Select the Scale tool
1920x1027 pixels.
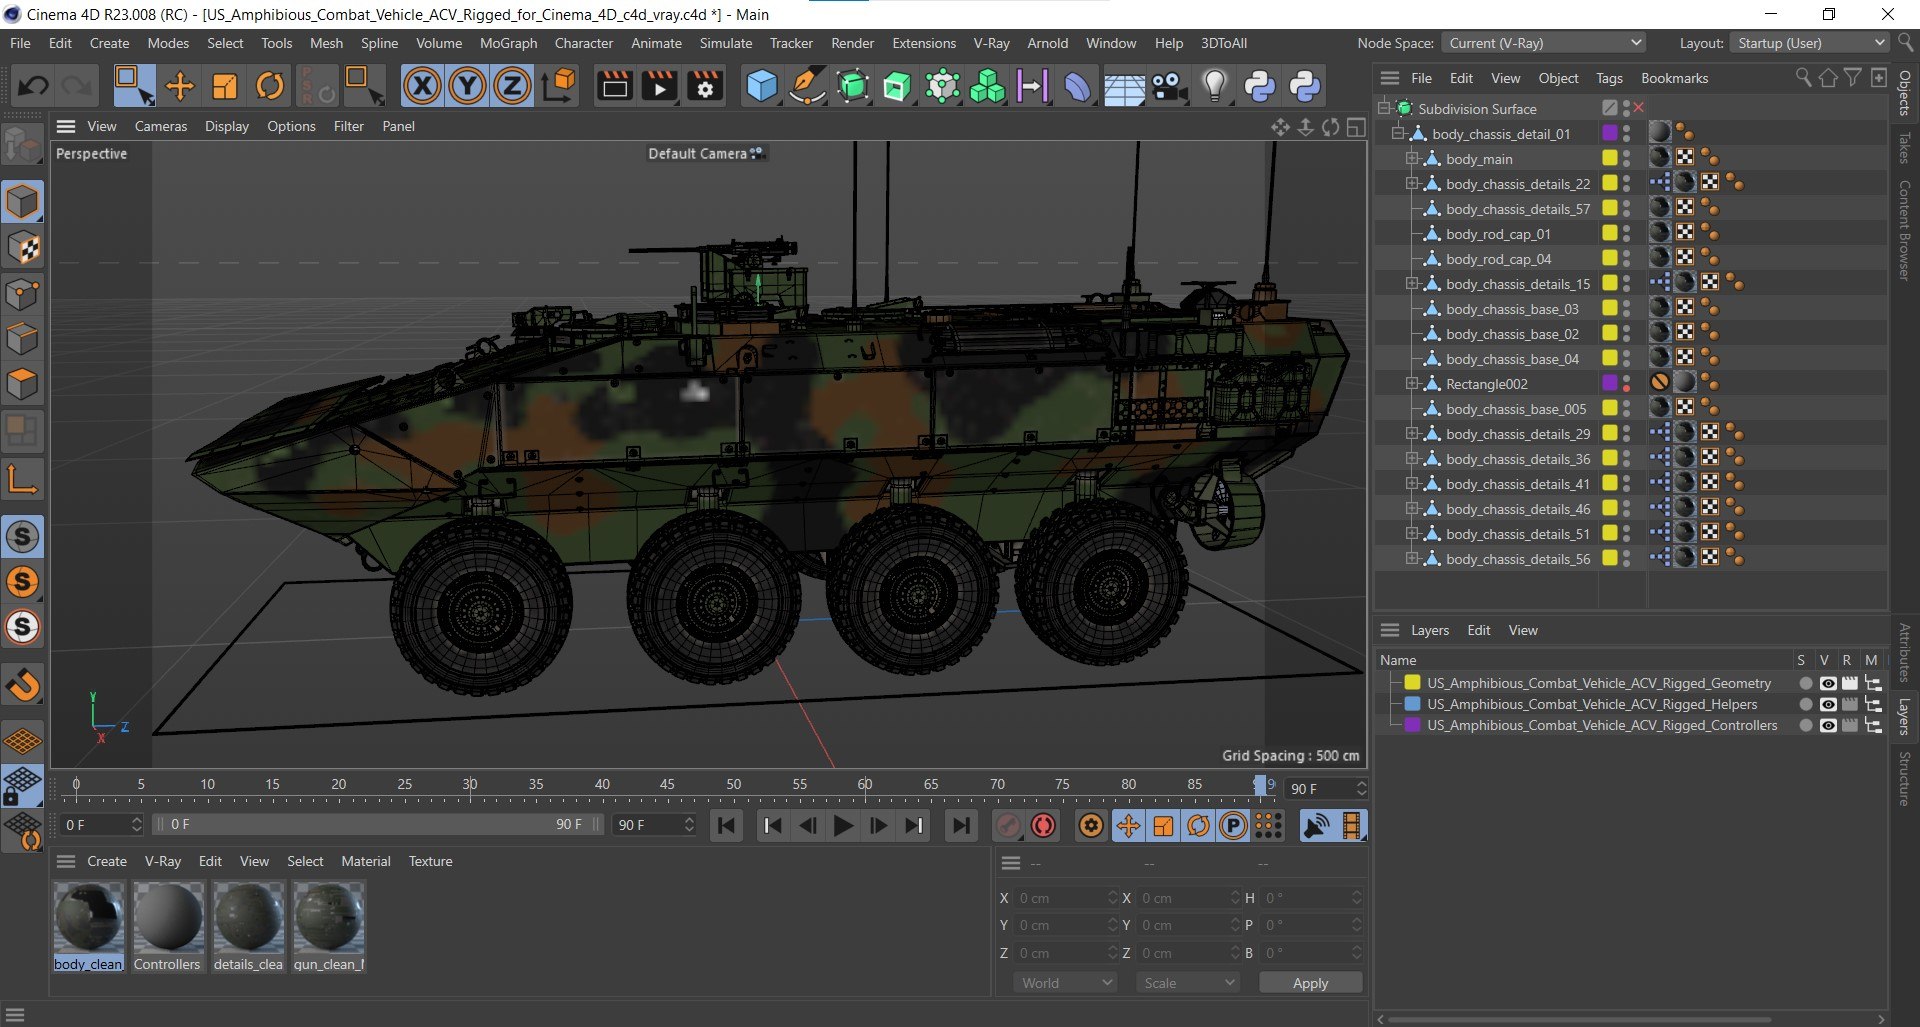click(x=225, y=86)
